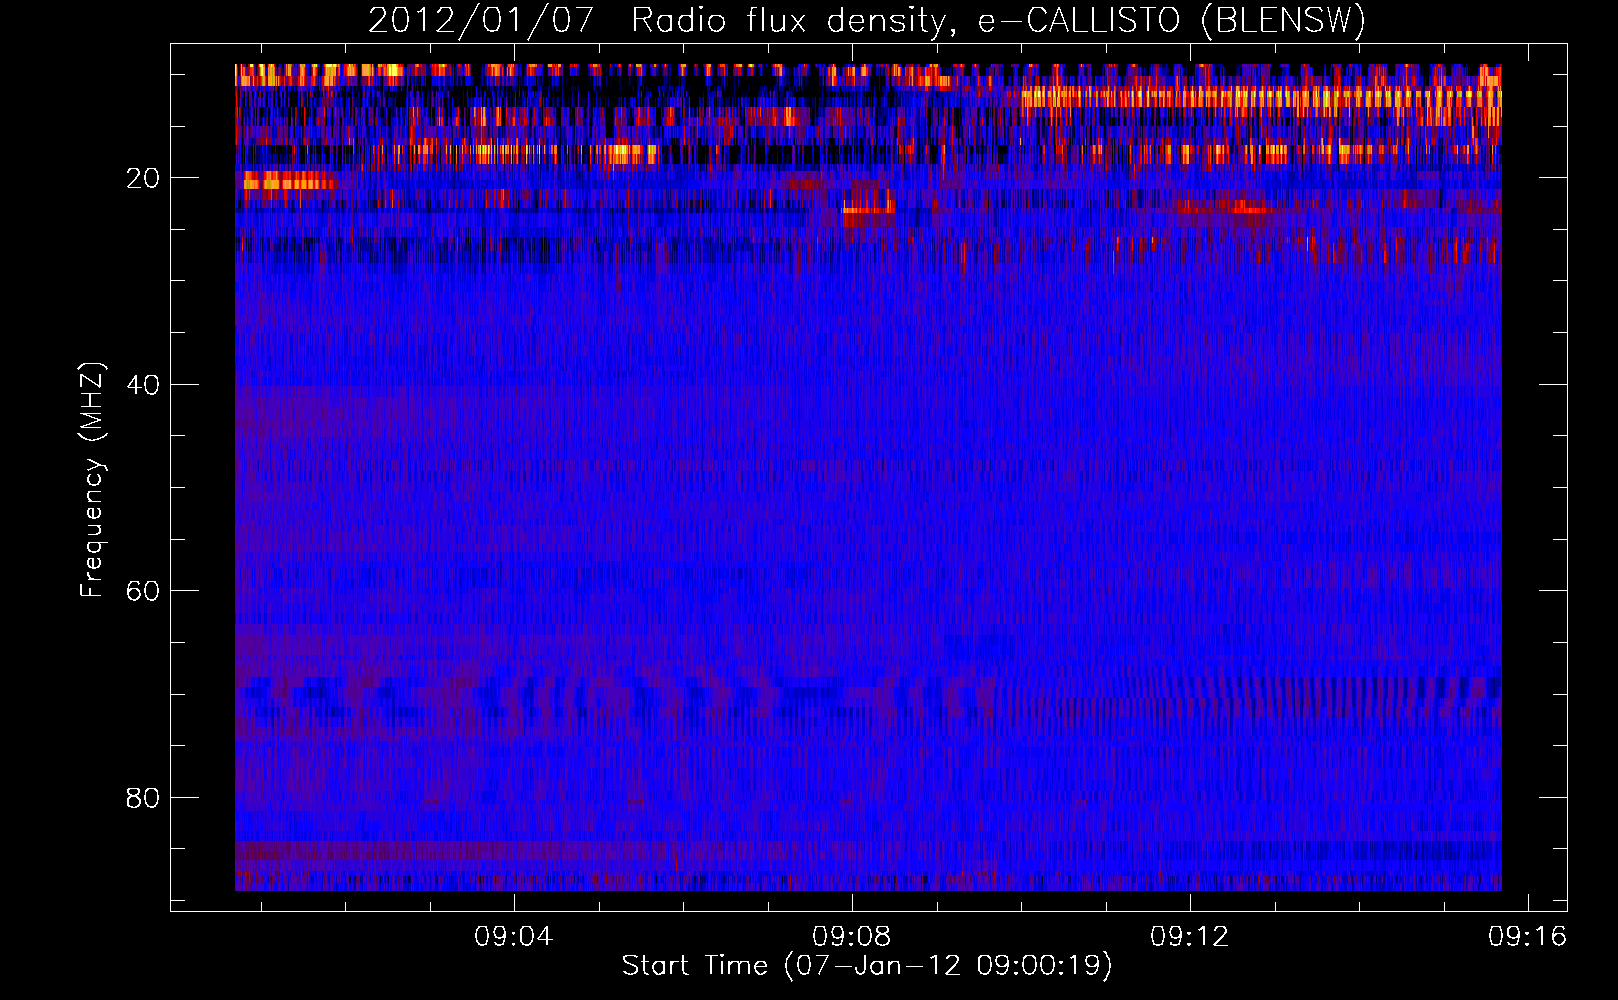
Task: Click the '20' frequency tick label
Action: [143, 178]
